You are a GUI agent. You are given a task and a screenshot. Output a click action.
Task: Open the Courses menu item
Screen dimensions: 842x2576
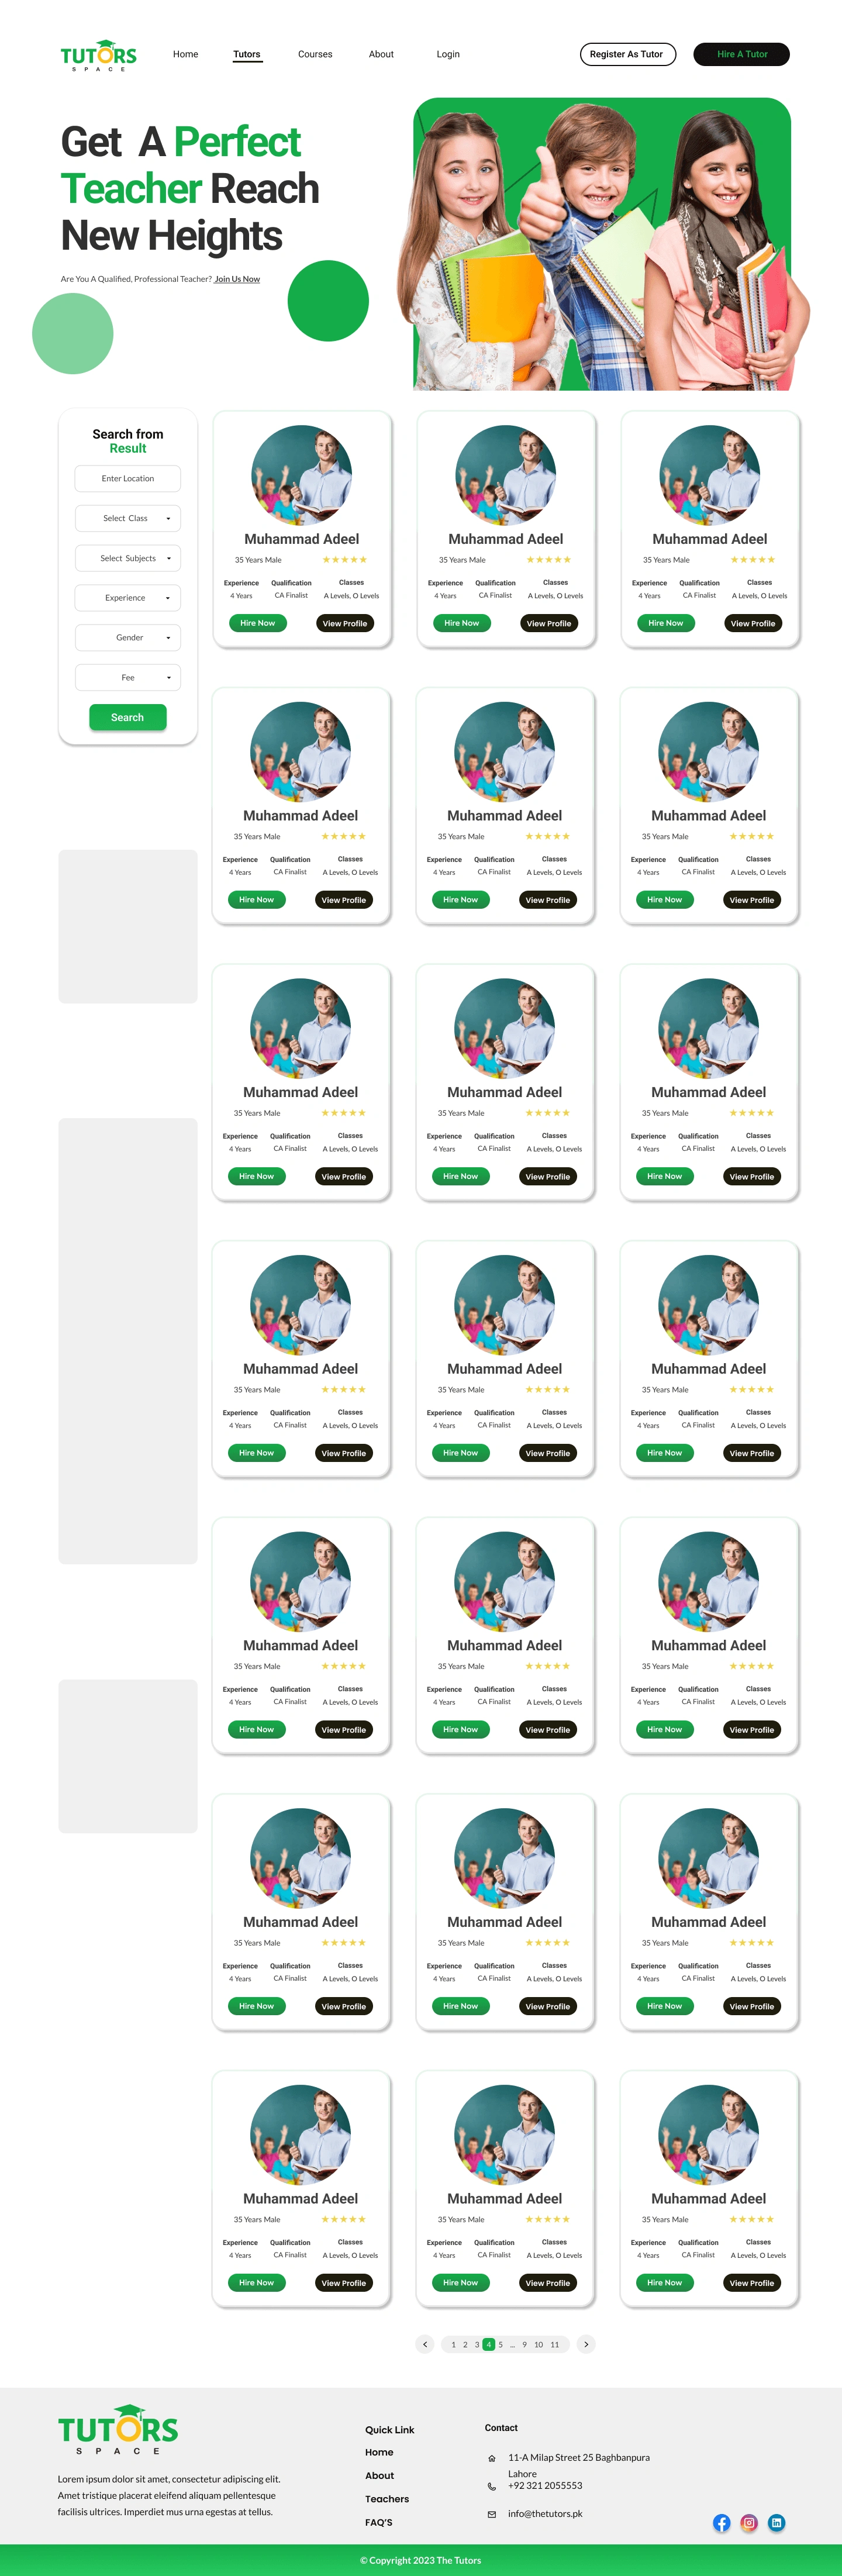[x=315, y=54]
